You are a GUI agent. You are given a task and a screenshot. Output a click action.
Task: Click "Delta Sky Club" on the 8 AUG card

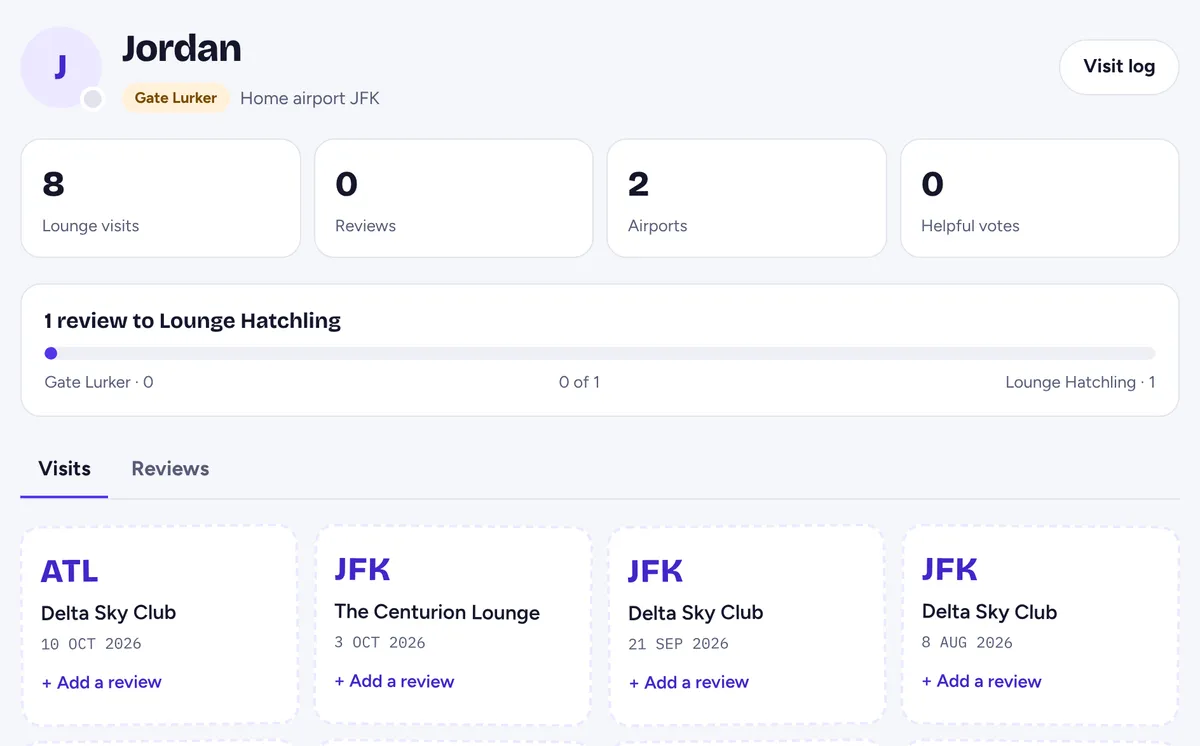pyautogui.click(x=989, y=612)
